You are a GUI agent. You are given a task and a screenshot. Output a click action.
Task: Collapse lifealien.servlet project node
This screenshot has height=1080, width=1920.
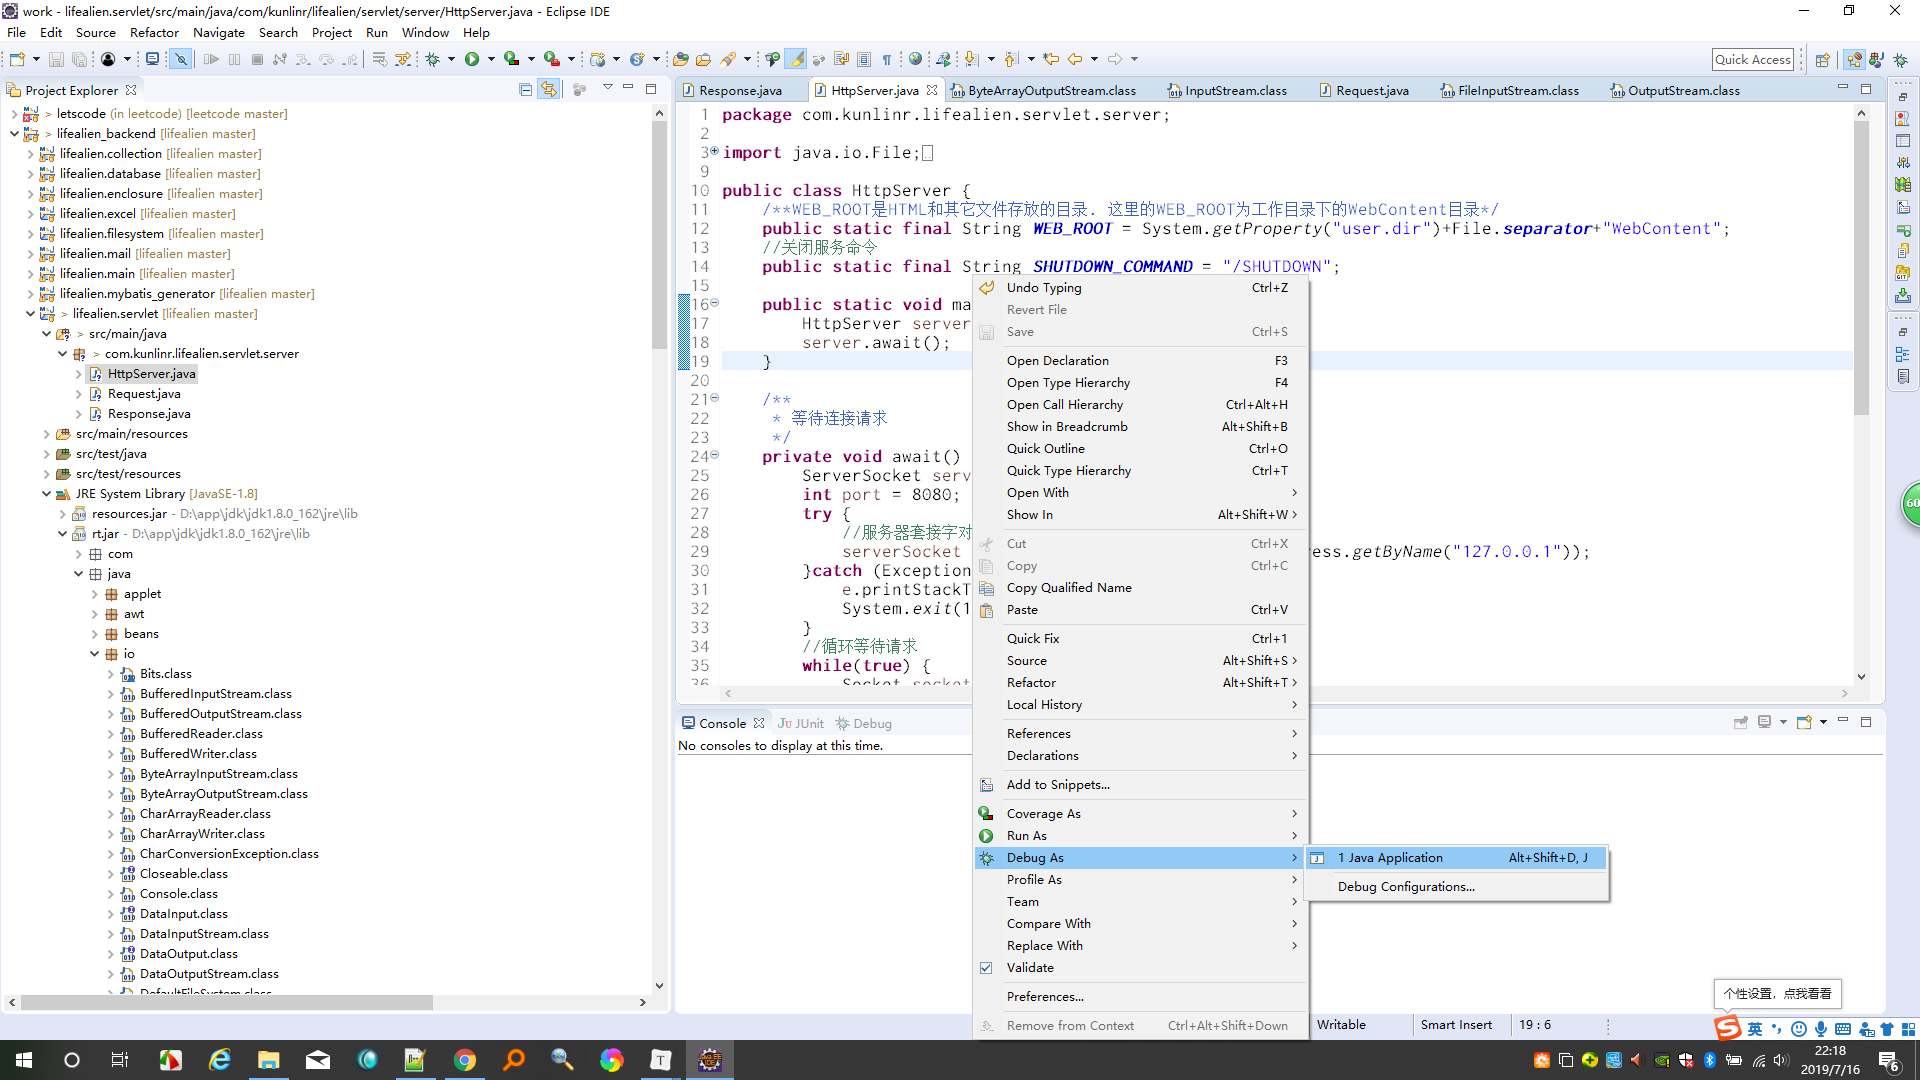click(30, 314)
